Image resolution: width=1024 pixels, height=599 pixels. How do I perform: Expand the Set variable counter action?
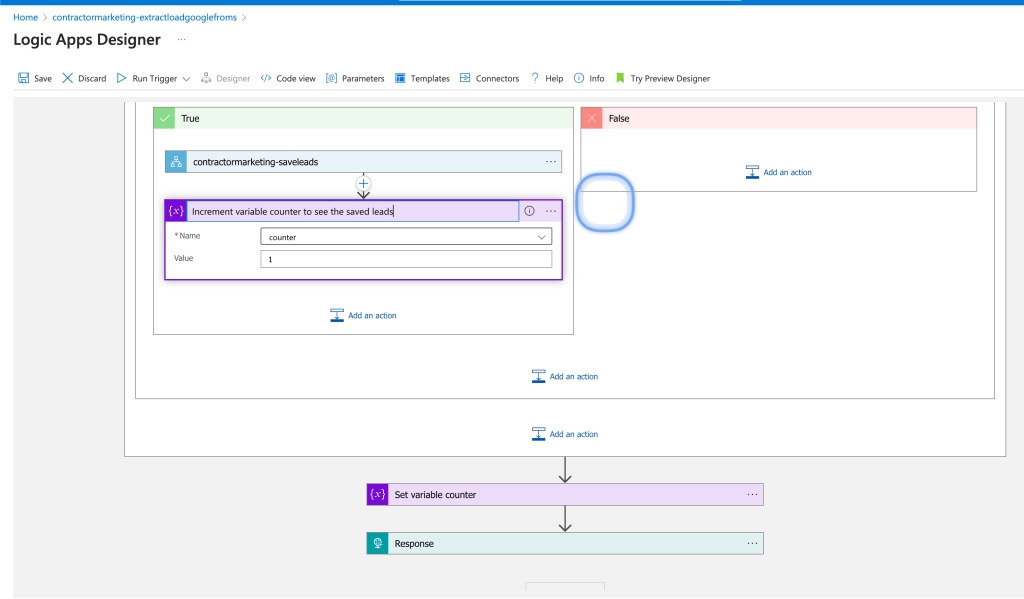565,494
